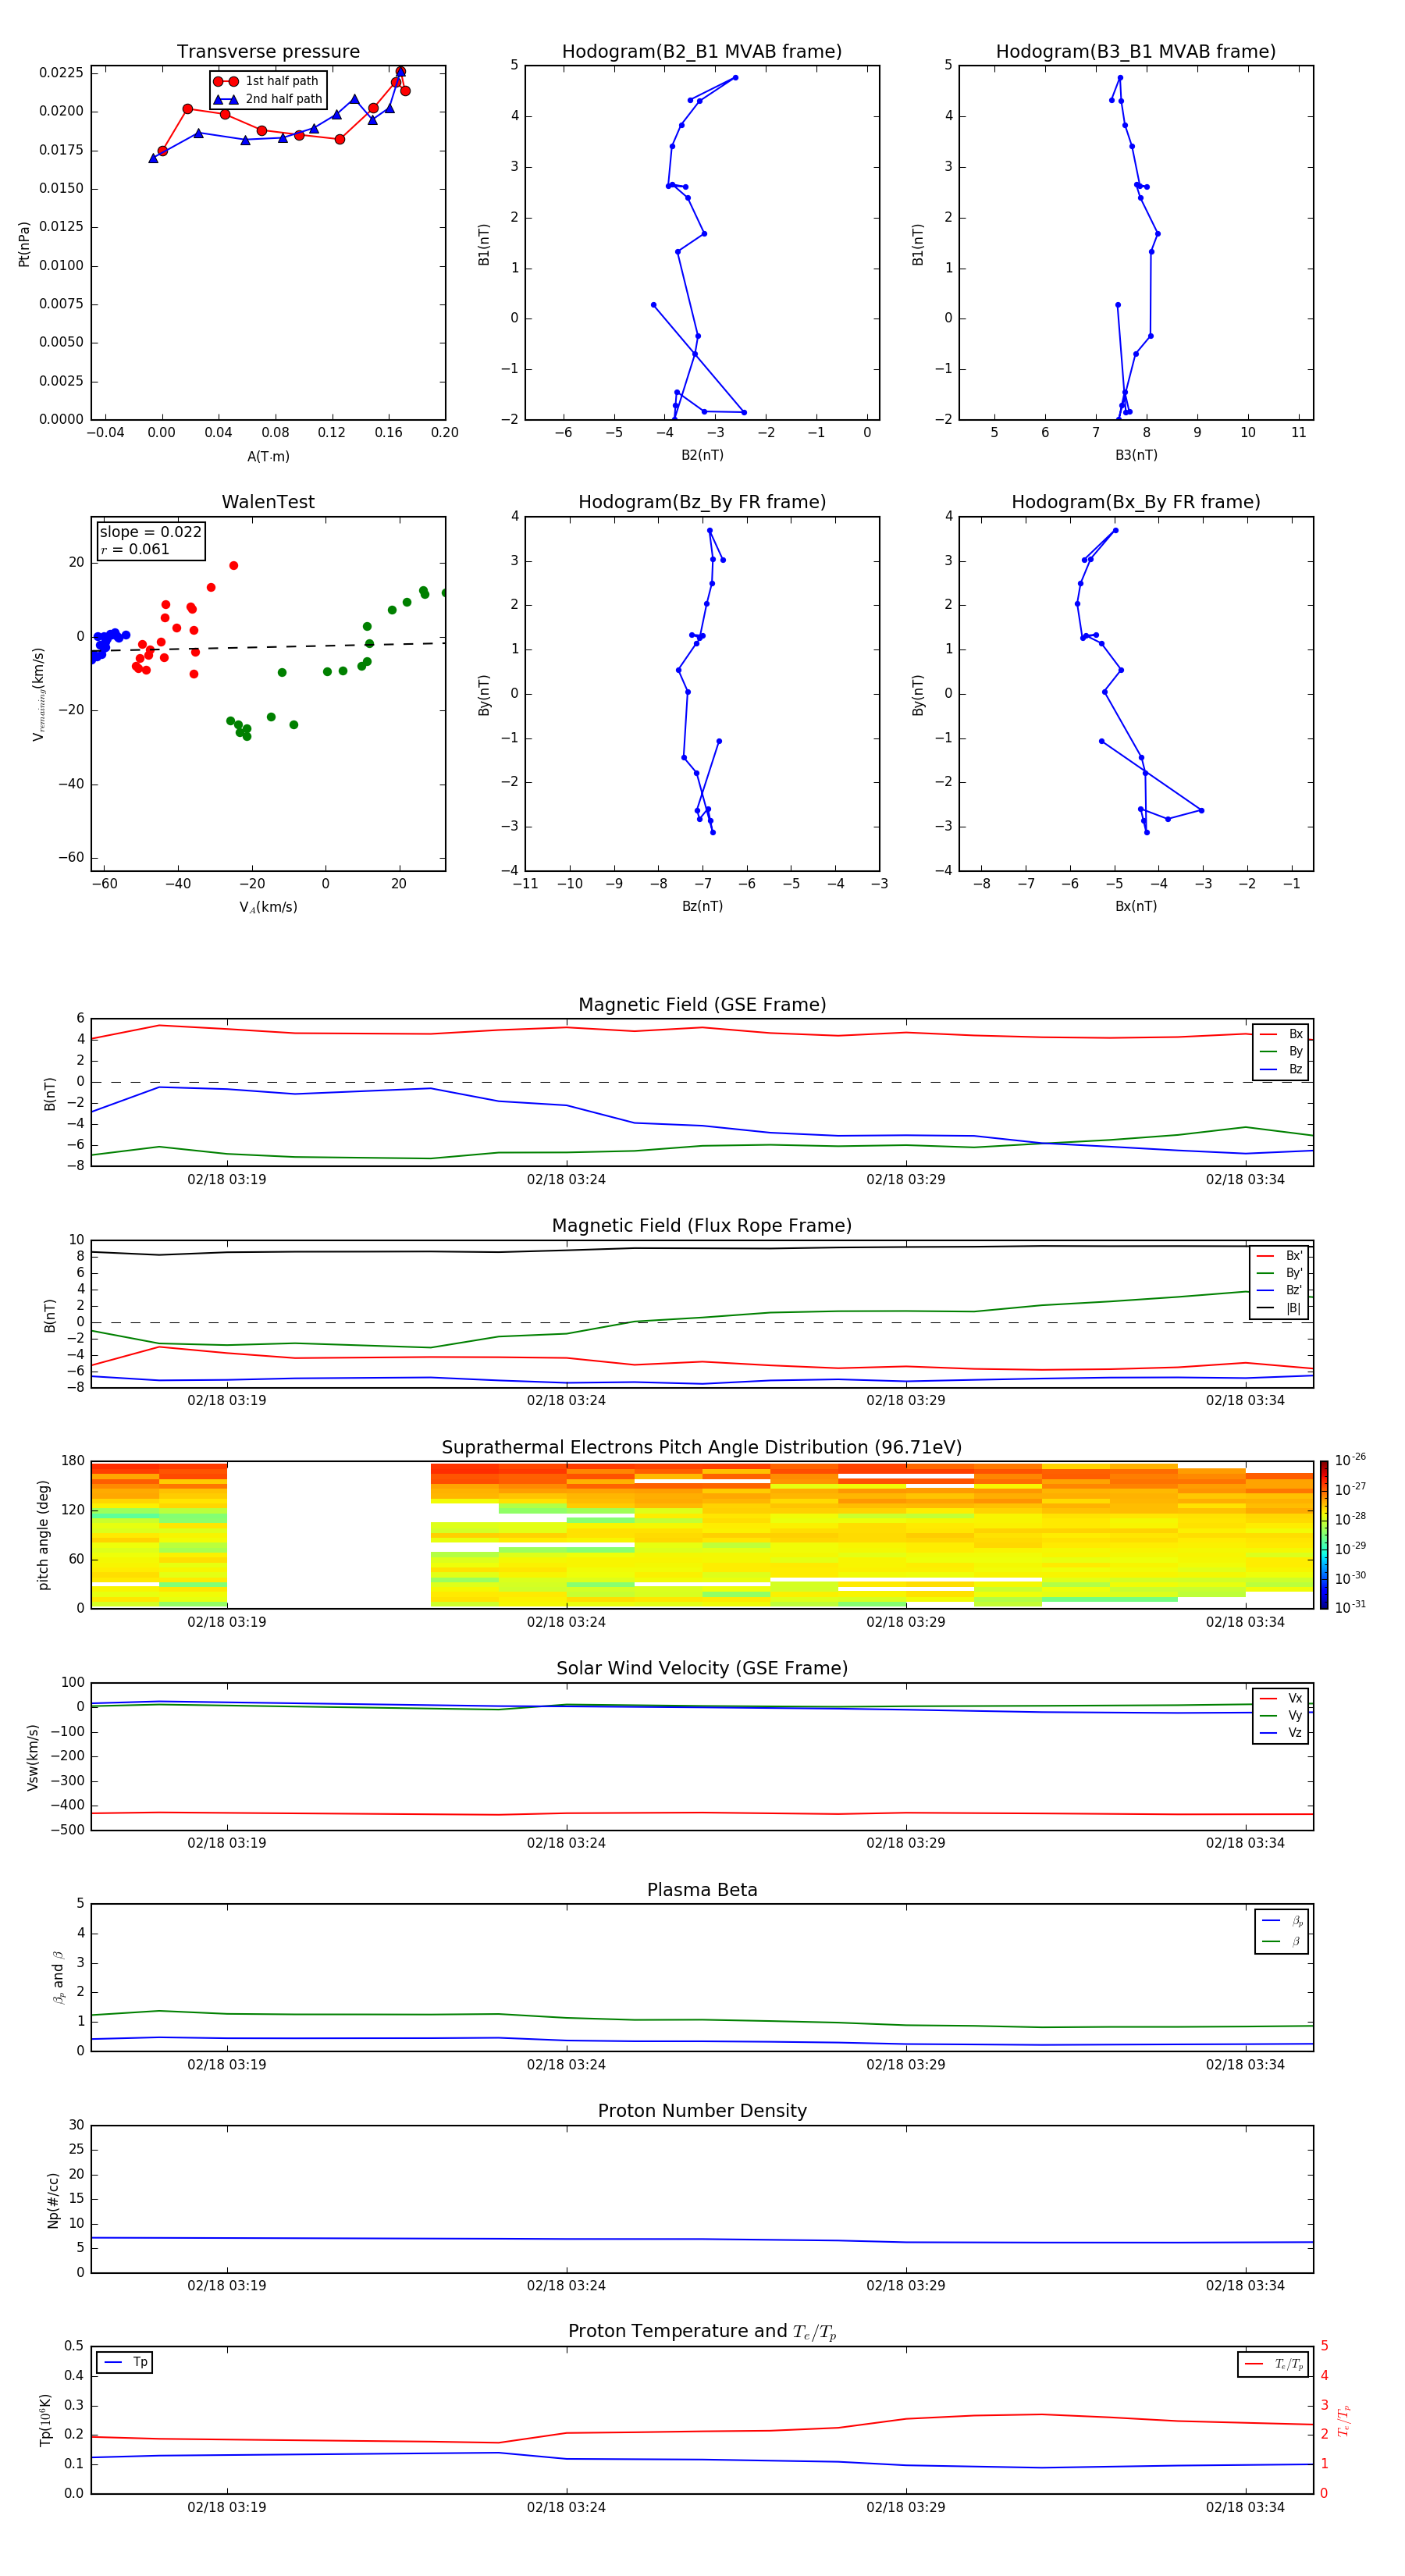Viewport: 1405px width, 2576px height.
Task: Click the 'Plasma Beta' plot title
Action: click(x=702, y=1891)
